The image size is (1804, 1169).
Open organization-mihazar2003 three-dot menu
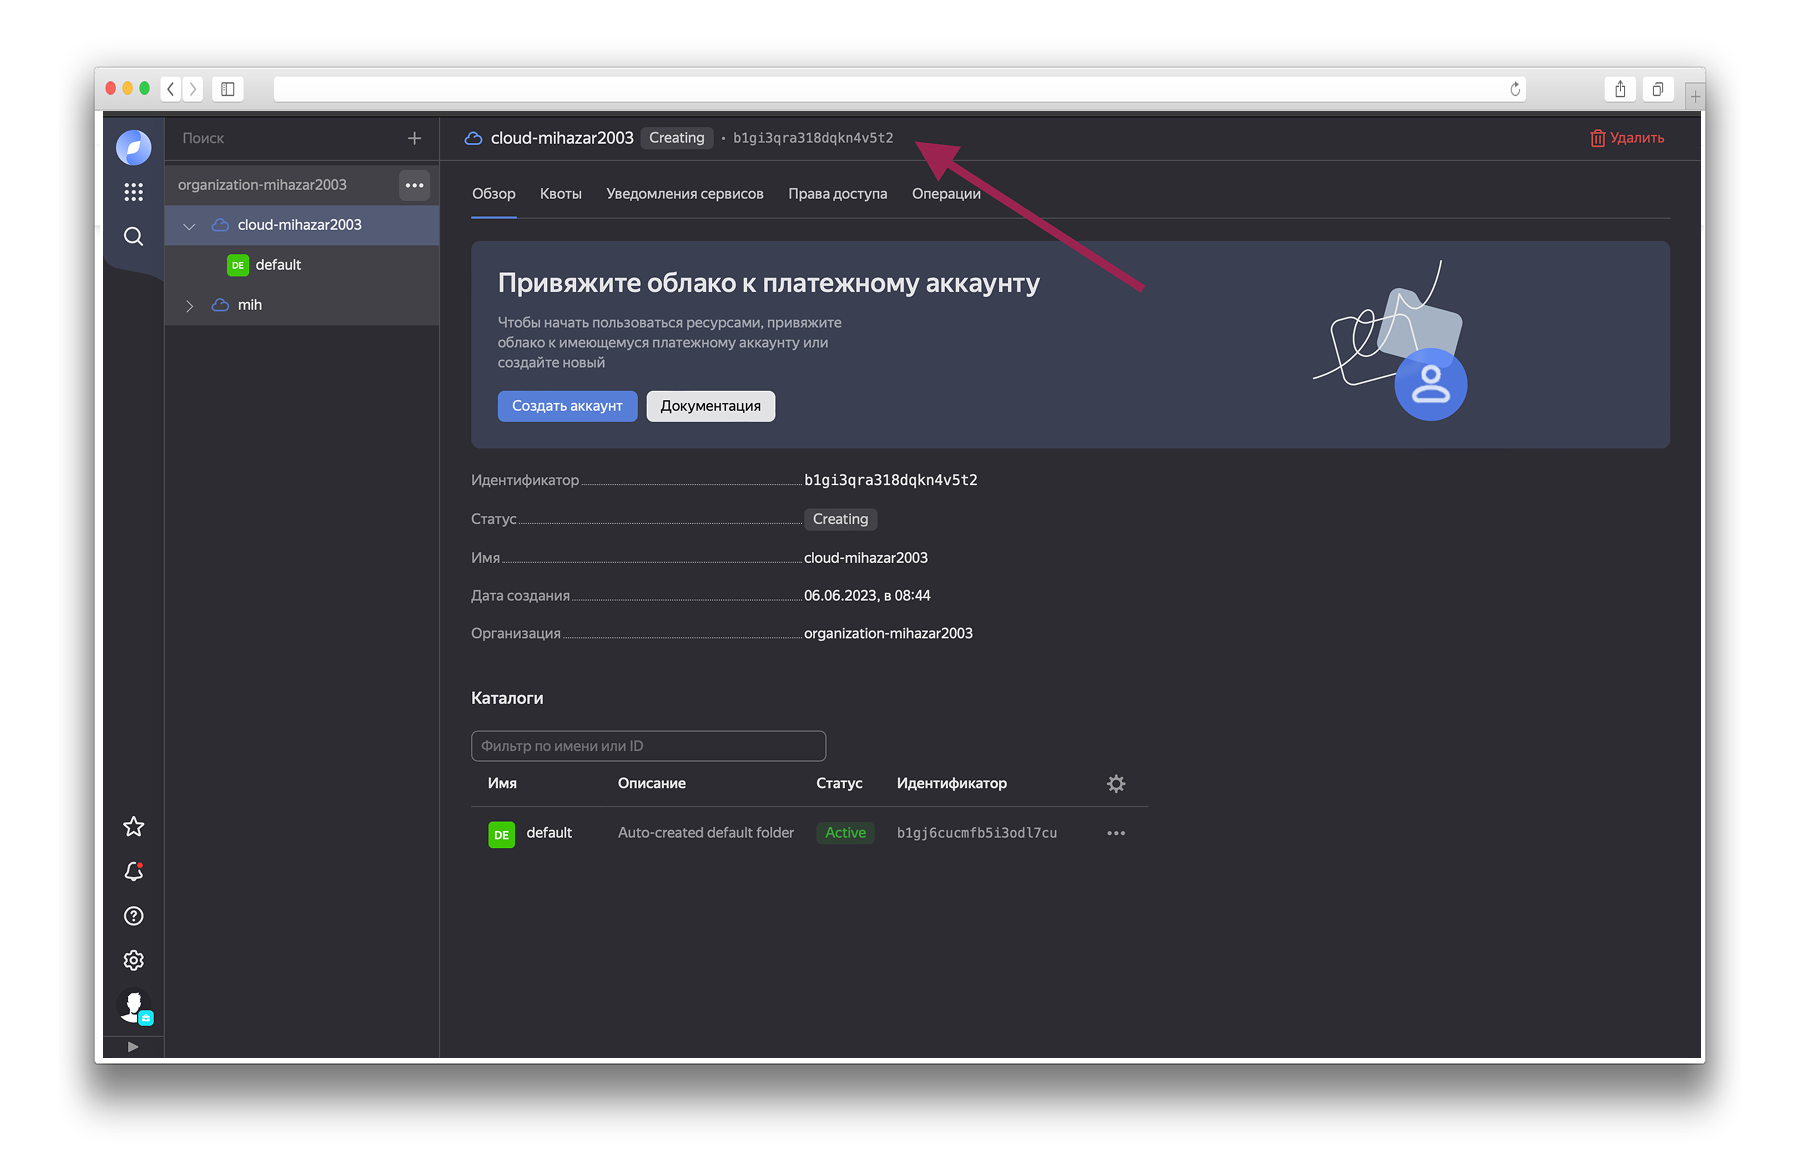tap(414, 185)
